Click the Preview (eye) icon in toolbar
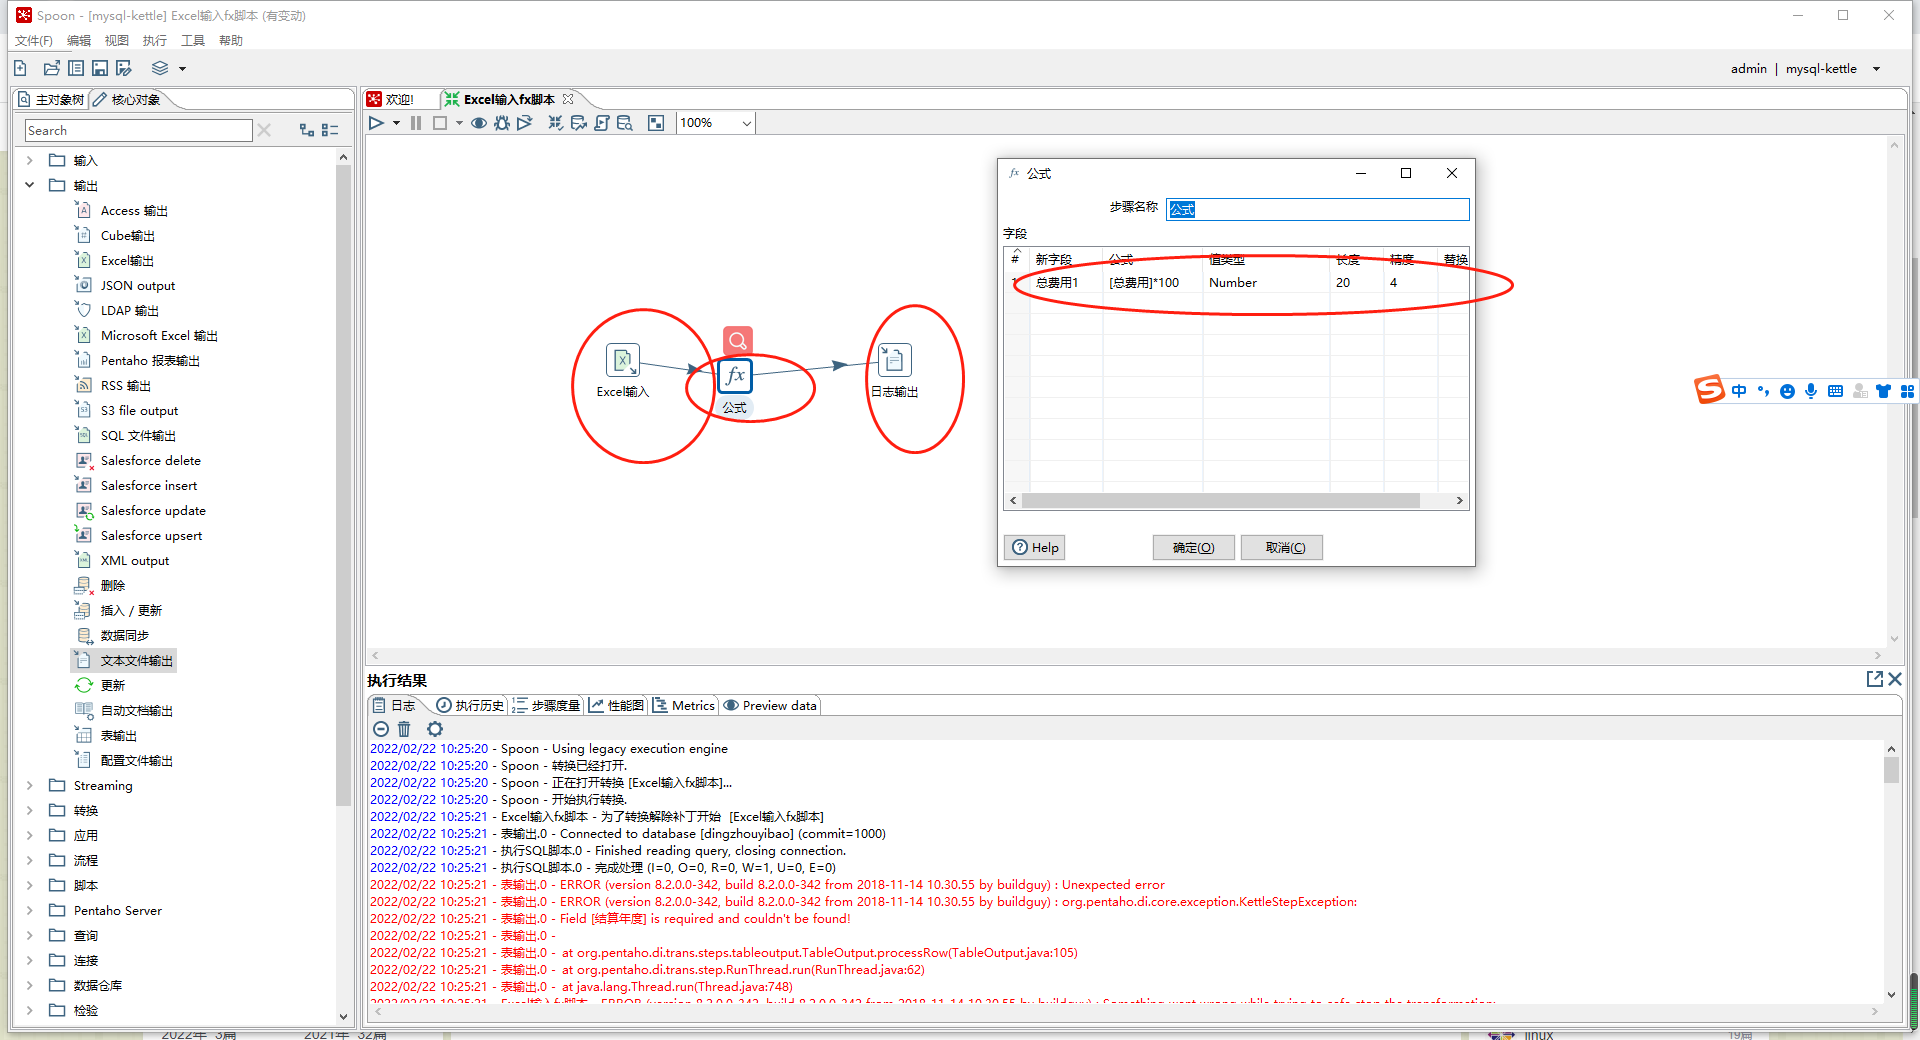 pos(479,123)
